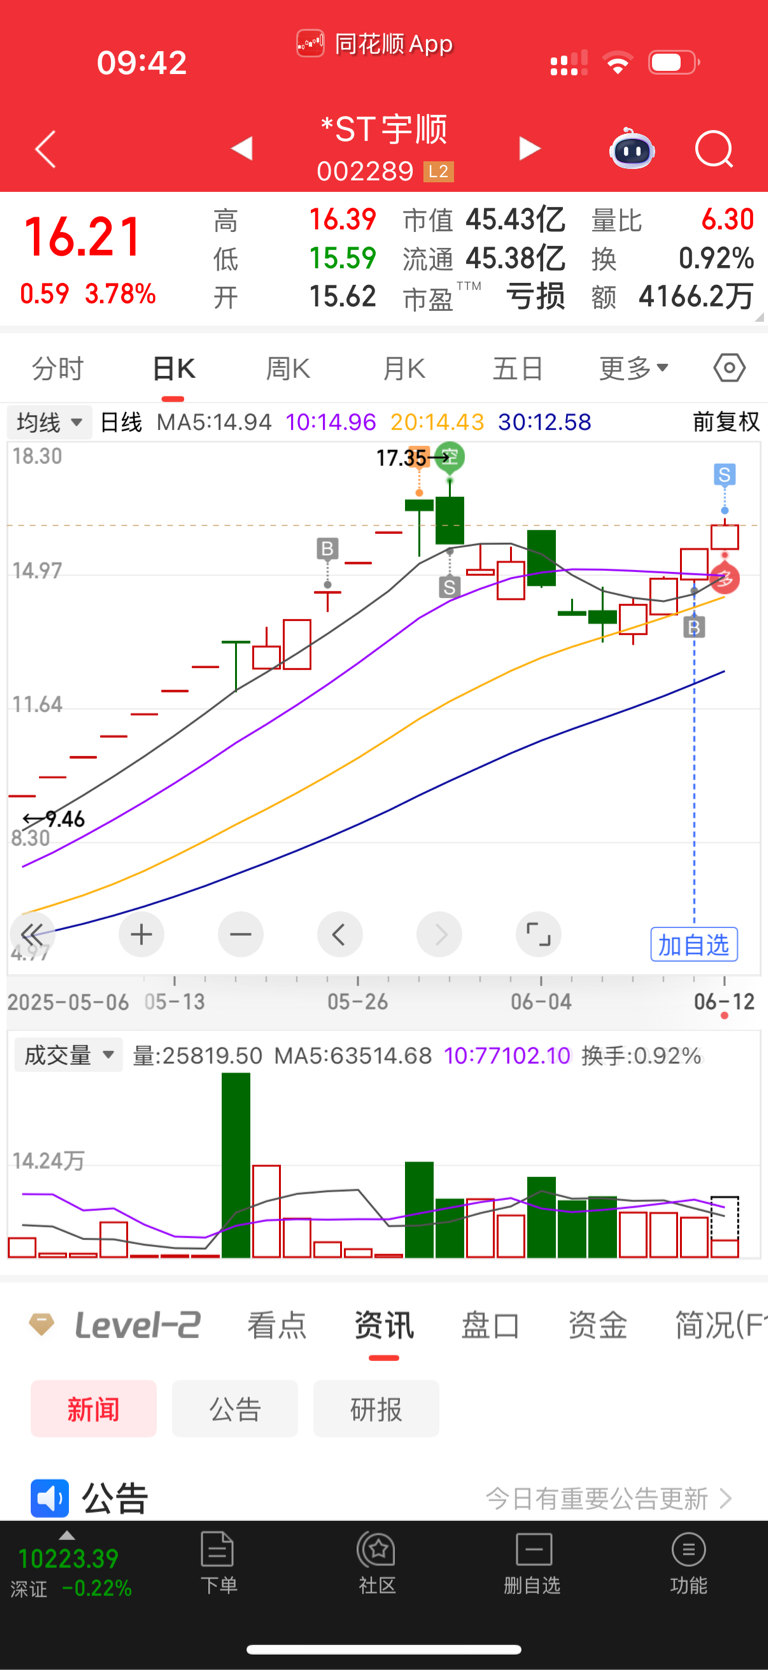Screen dimensions: 768x1670
Task: Move chart right with arrow button
Action: coord(439,935)
